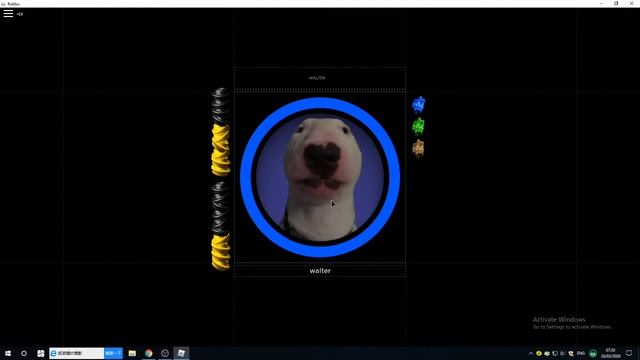Image resolution: width=640 pixels, height=360 pixels.
Task: Click the taskbar search input field
Action: point(77,353)
